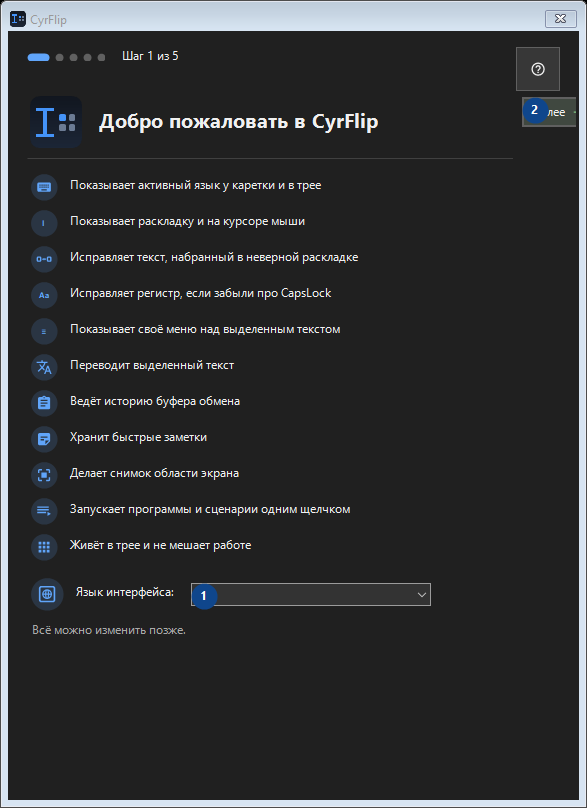Click the dropdown chevron for interface language
587x808 pixels.
(422, 595)
